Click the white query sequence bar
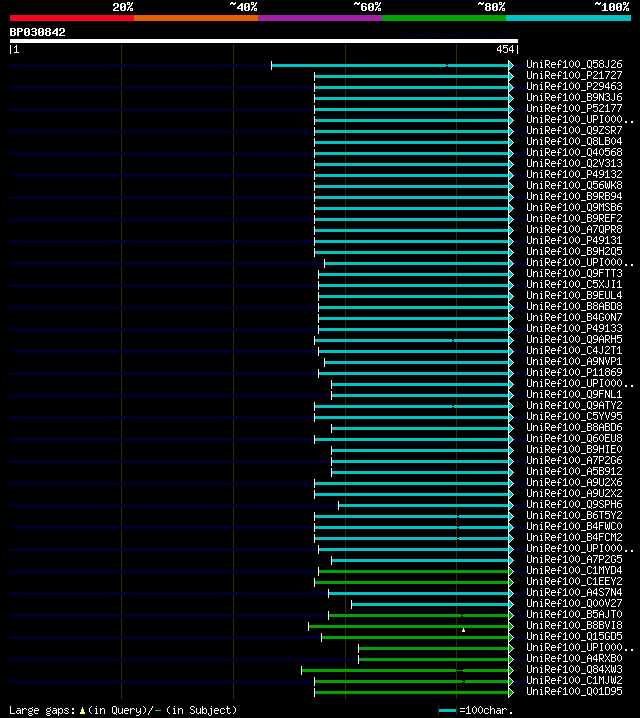The height and width of the screenshot is (718, 640). click(x=264, y=41)
